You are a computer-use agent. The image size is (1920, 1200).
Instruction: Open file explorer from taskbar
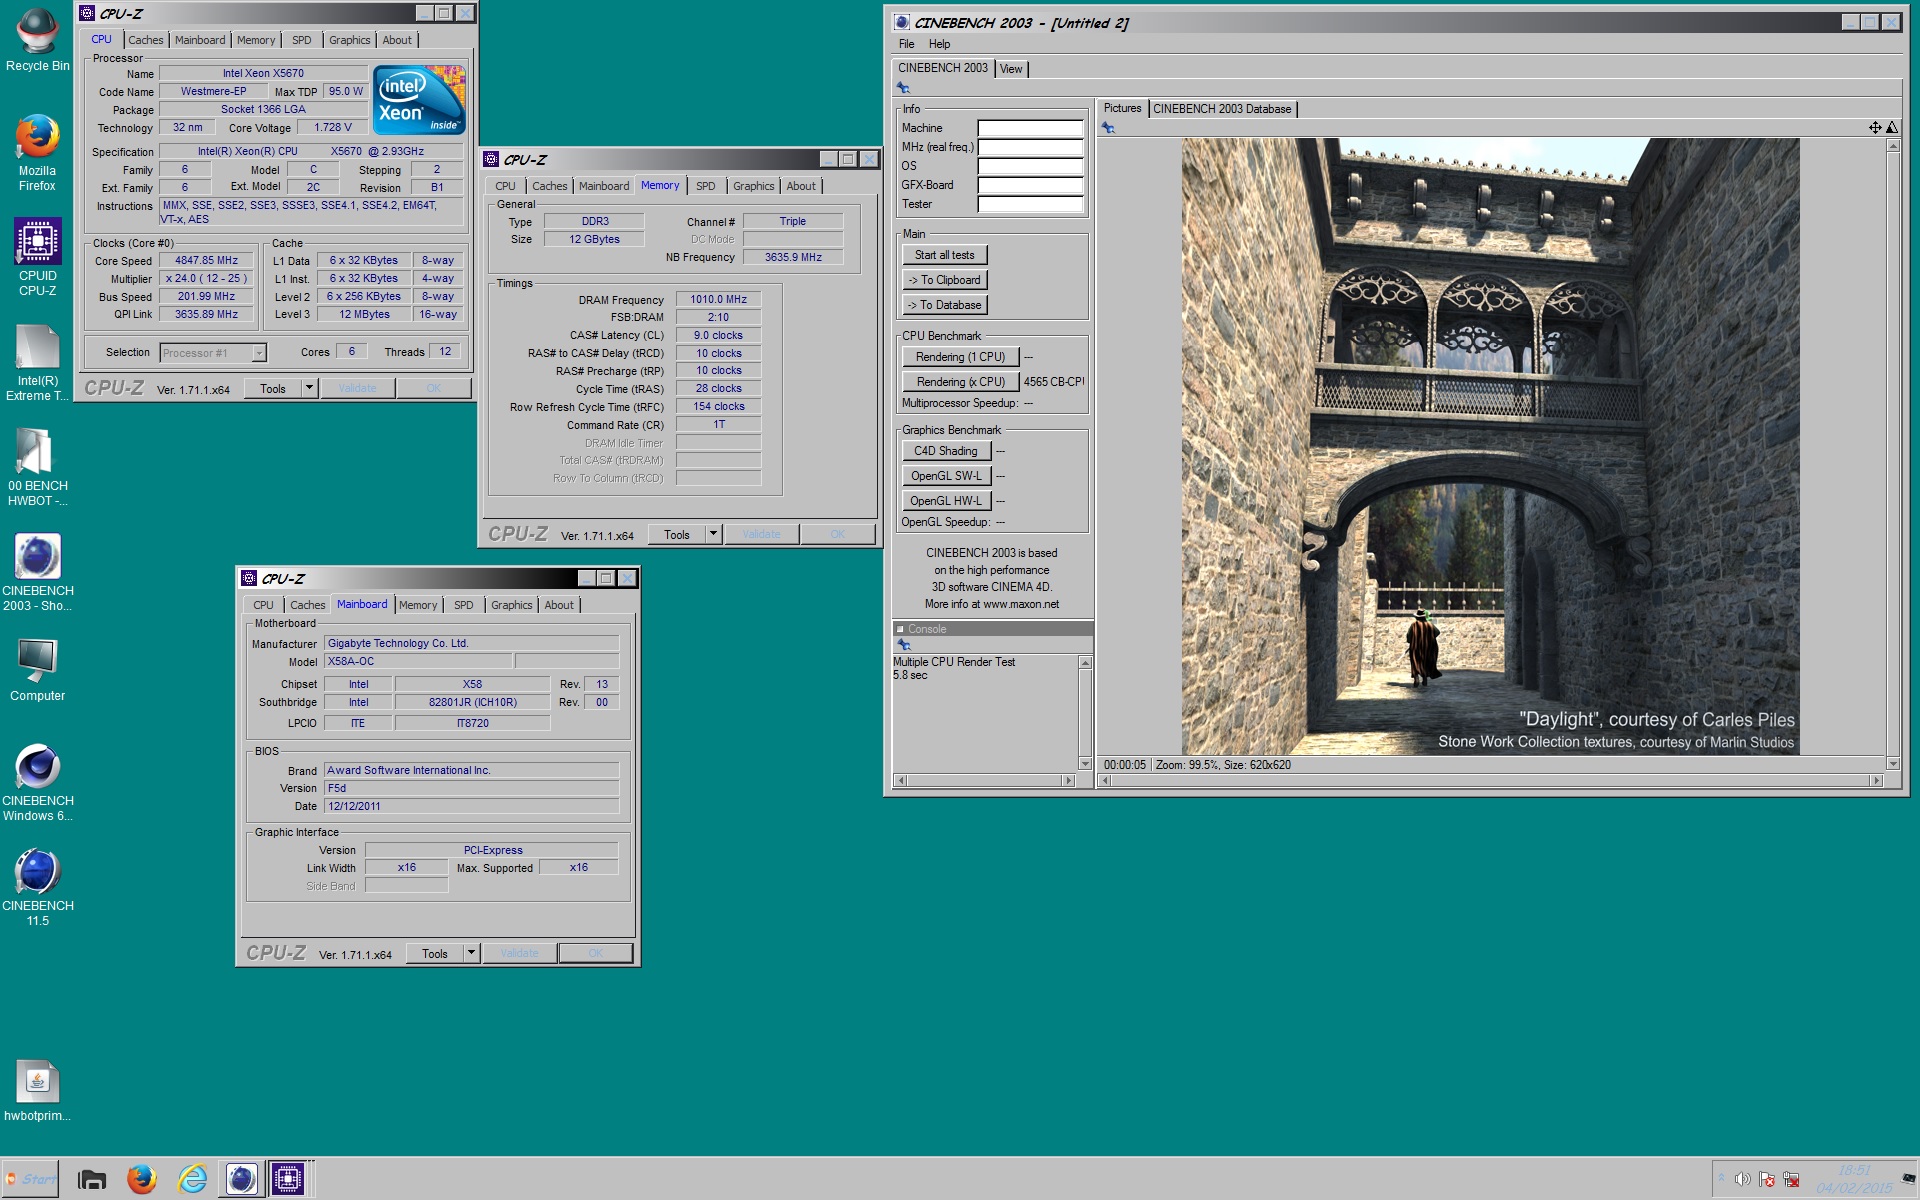click(x=92, y=1179)
